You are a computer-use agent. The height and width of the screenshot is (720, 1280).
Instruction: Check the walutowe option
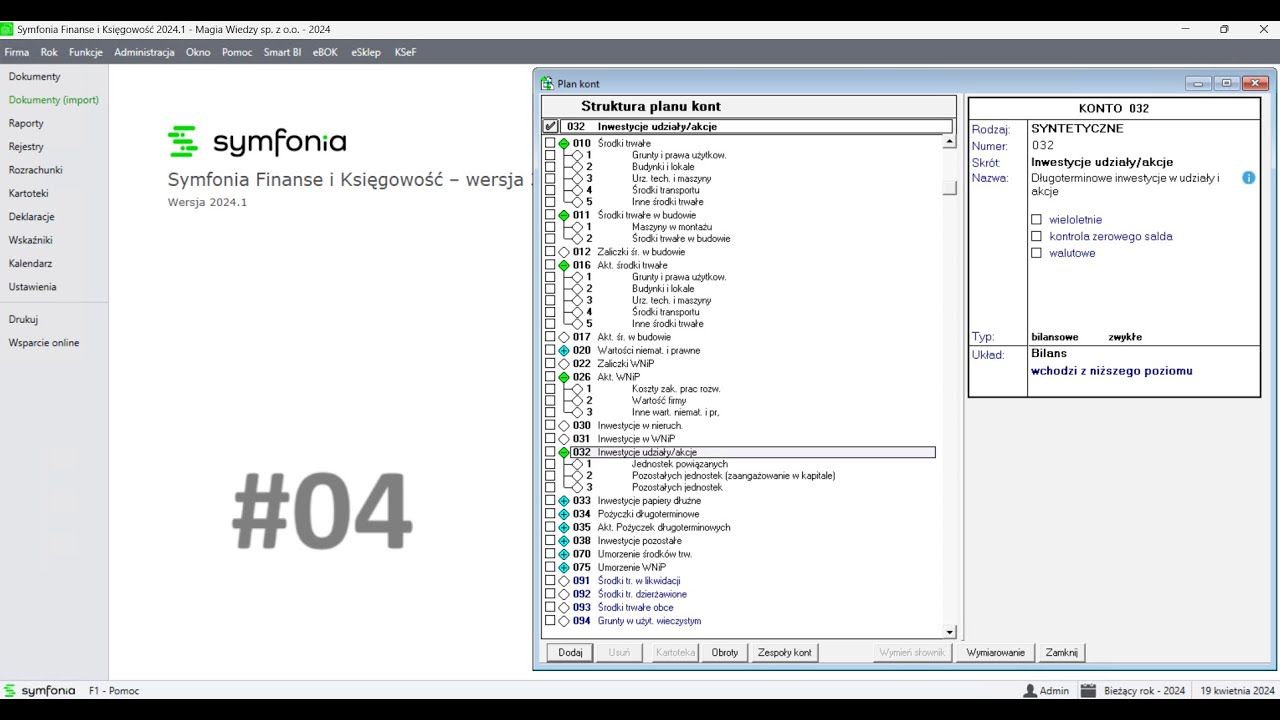tap(1037, 254)
